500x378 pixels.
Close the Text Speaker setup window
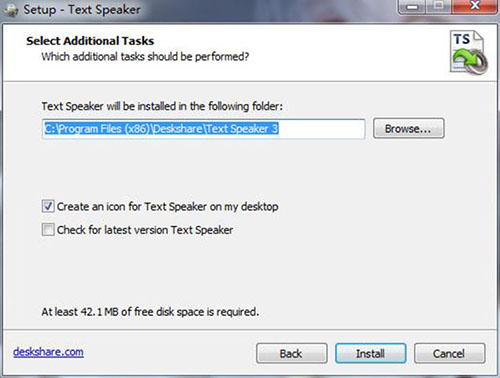point(475,7)
